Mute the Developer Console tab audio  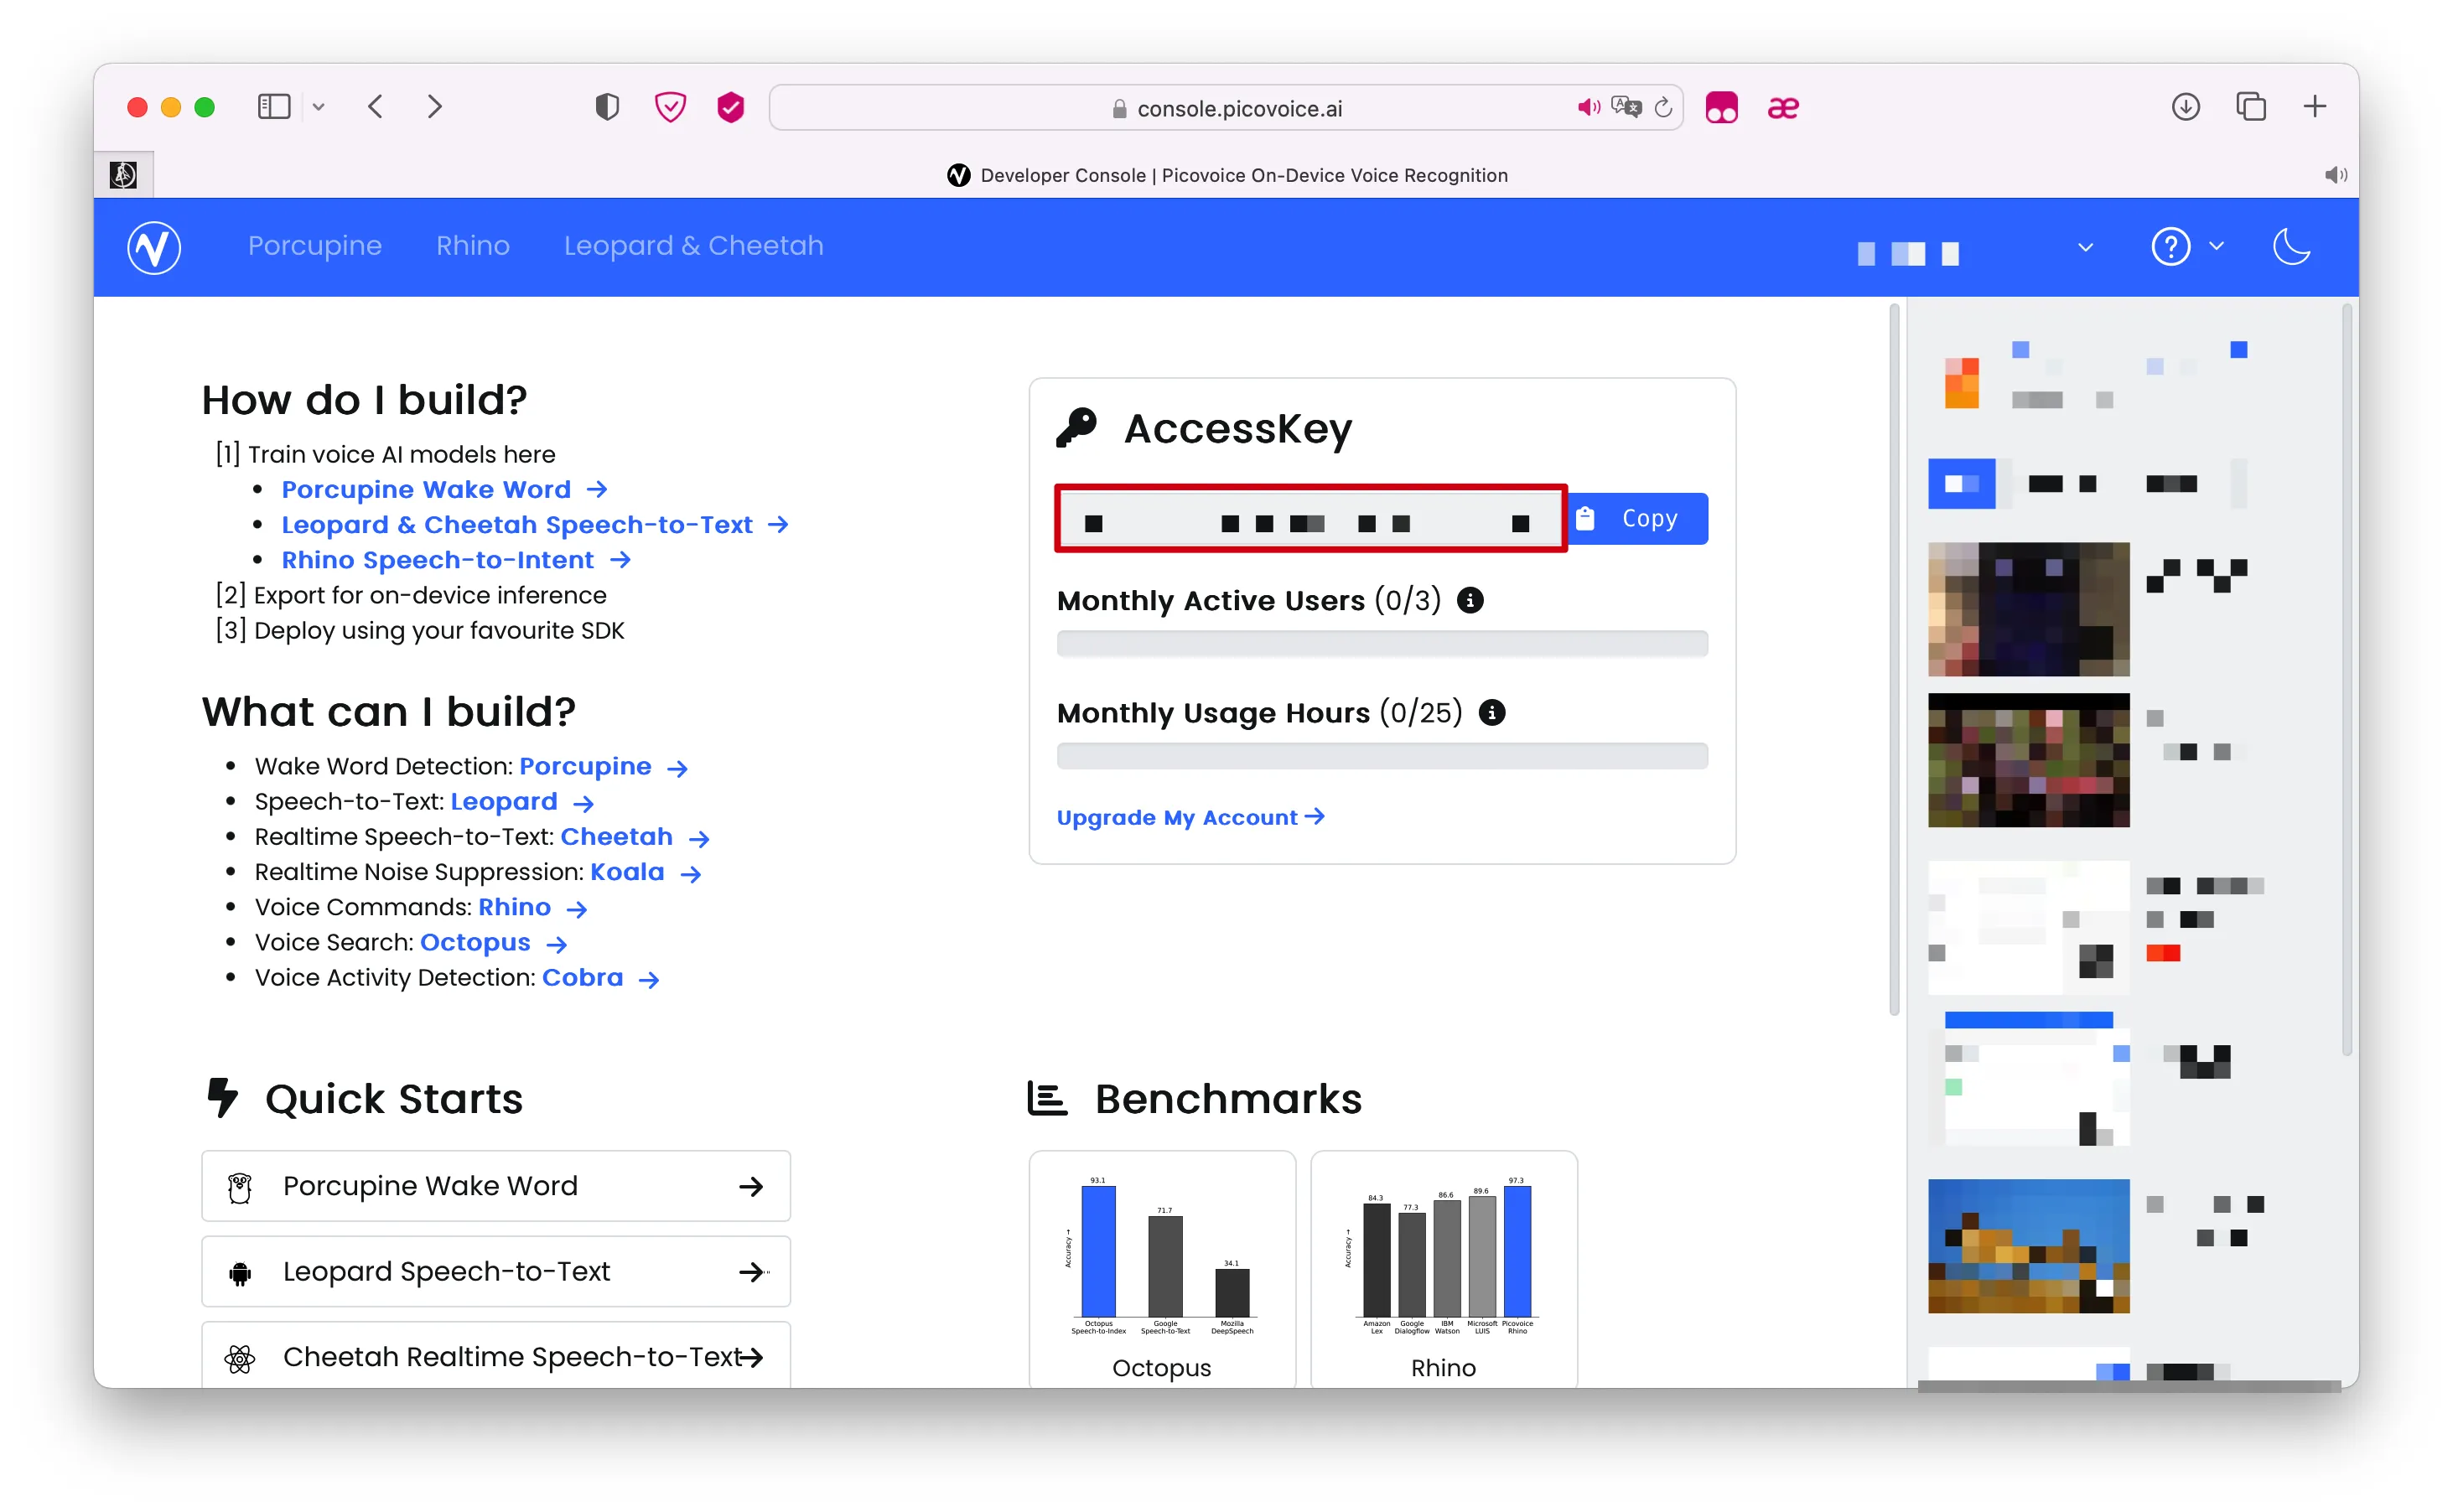[x=2334, y=175]
